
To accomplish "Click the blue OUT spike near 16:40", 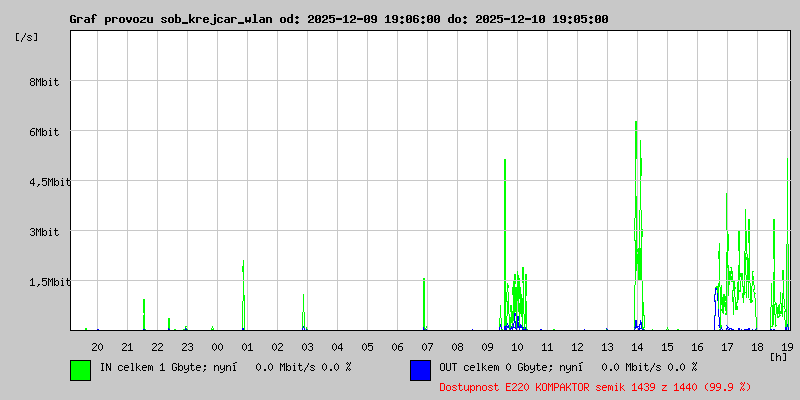I will pos(716,308).
